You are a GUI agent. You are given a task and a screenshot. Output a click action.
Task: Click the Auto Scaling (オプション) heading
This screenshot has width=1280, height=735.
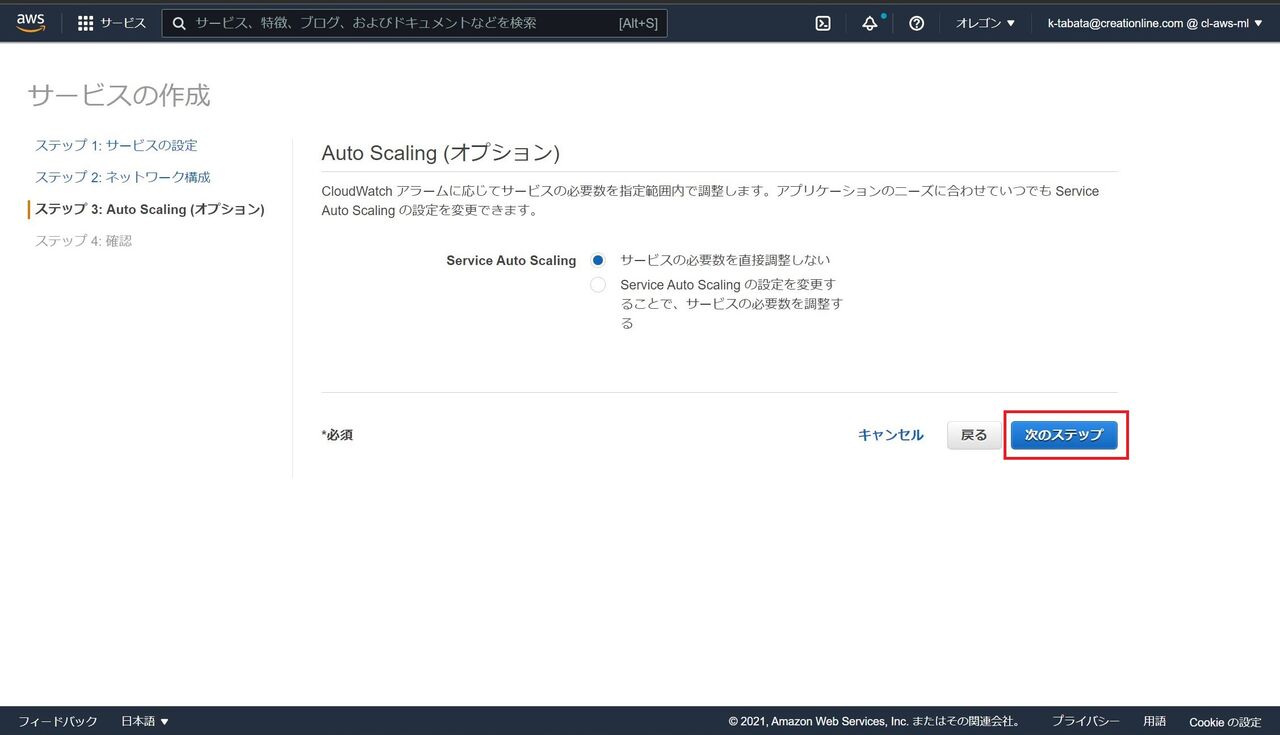coord(440,153)
